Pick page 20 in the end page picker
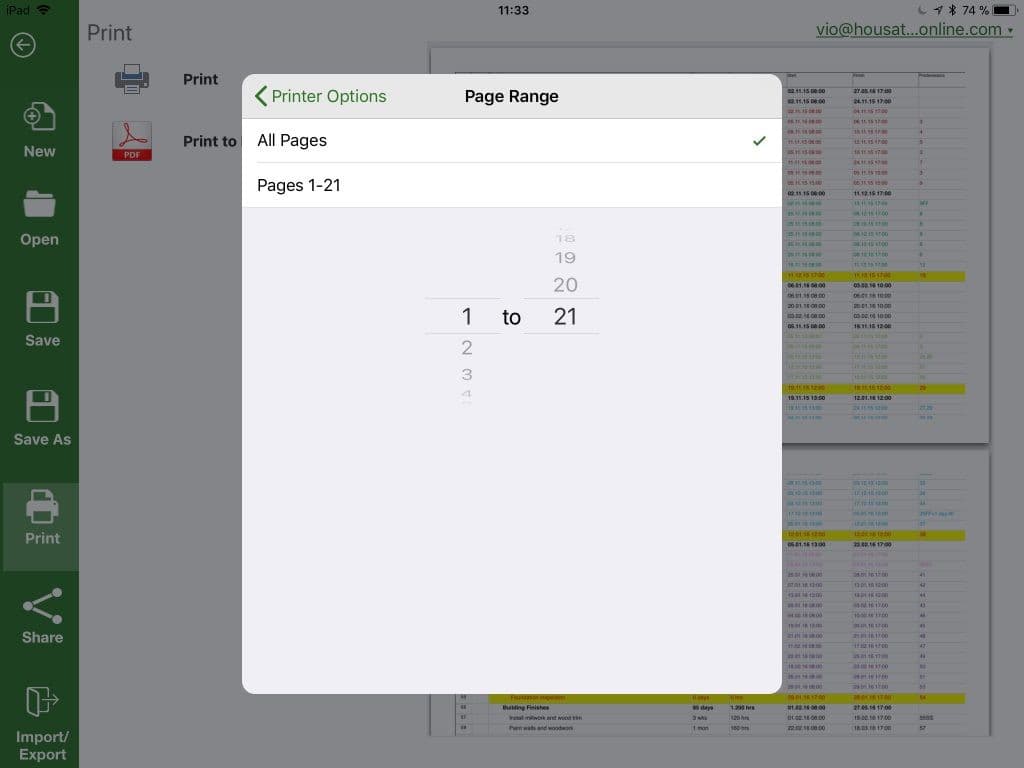 (565, 285)
